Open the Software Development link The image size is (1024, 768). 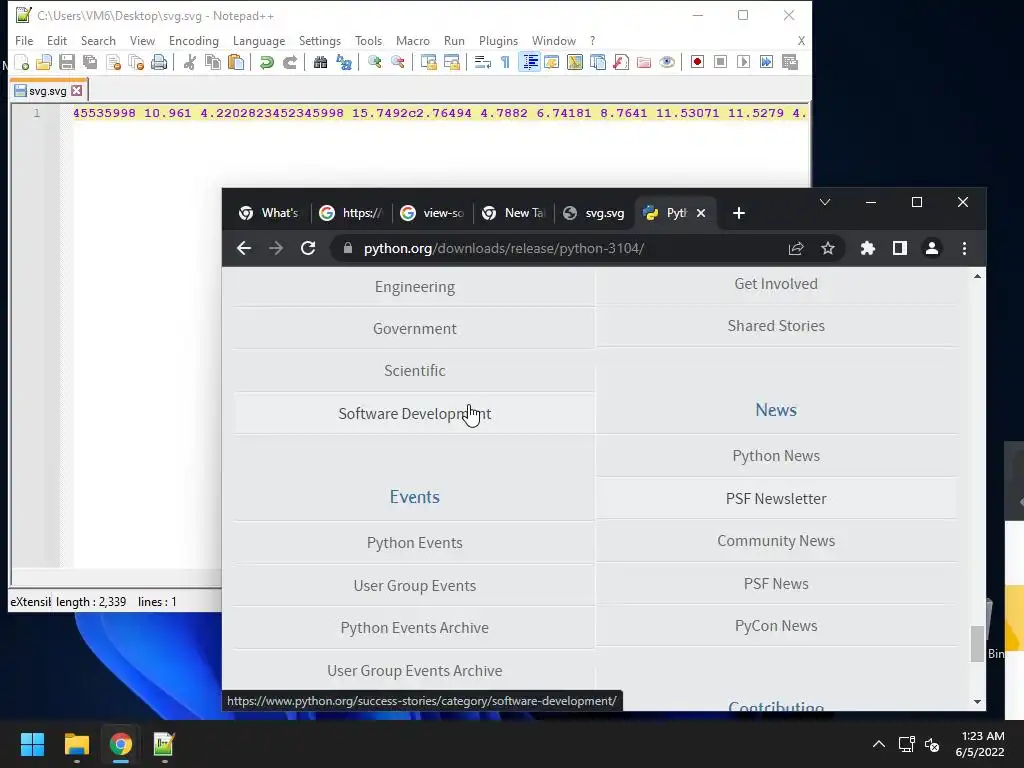415,413
